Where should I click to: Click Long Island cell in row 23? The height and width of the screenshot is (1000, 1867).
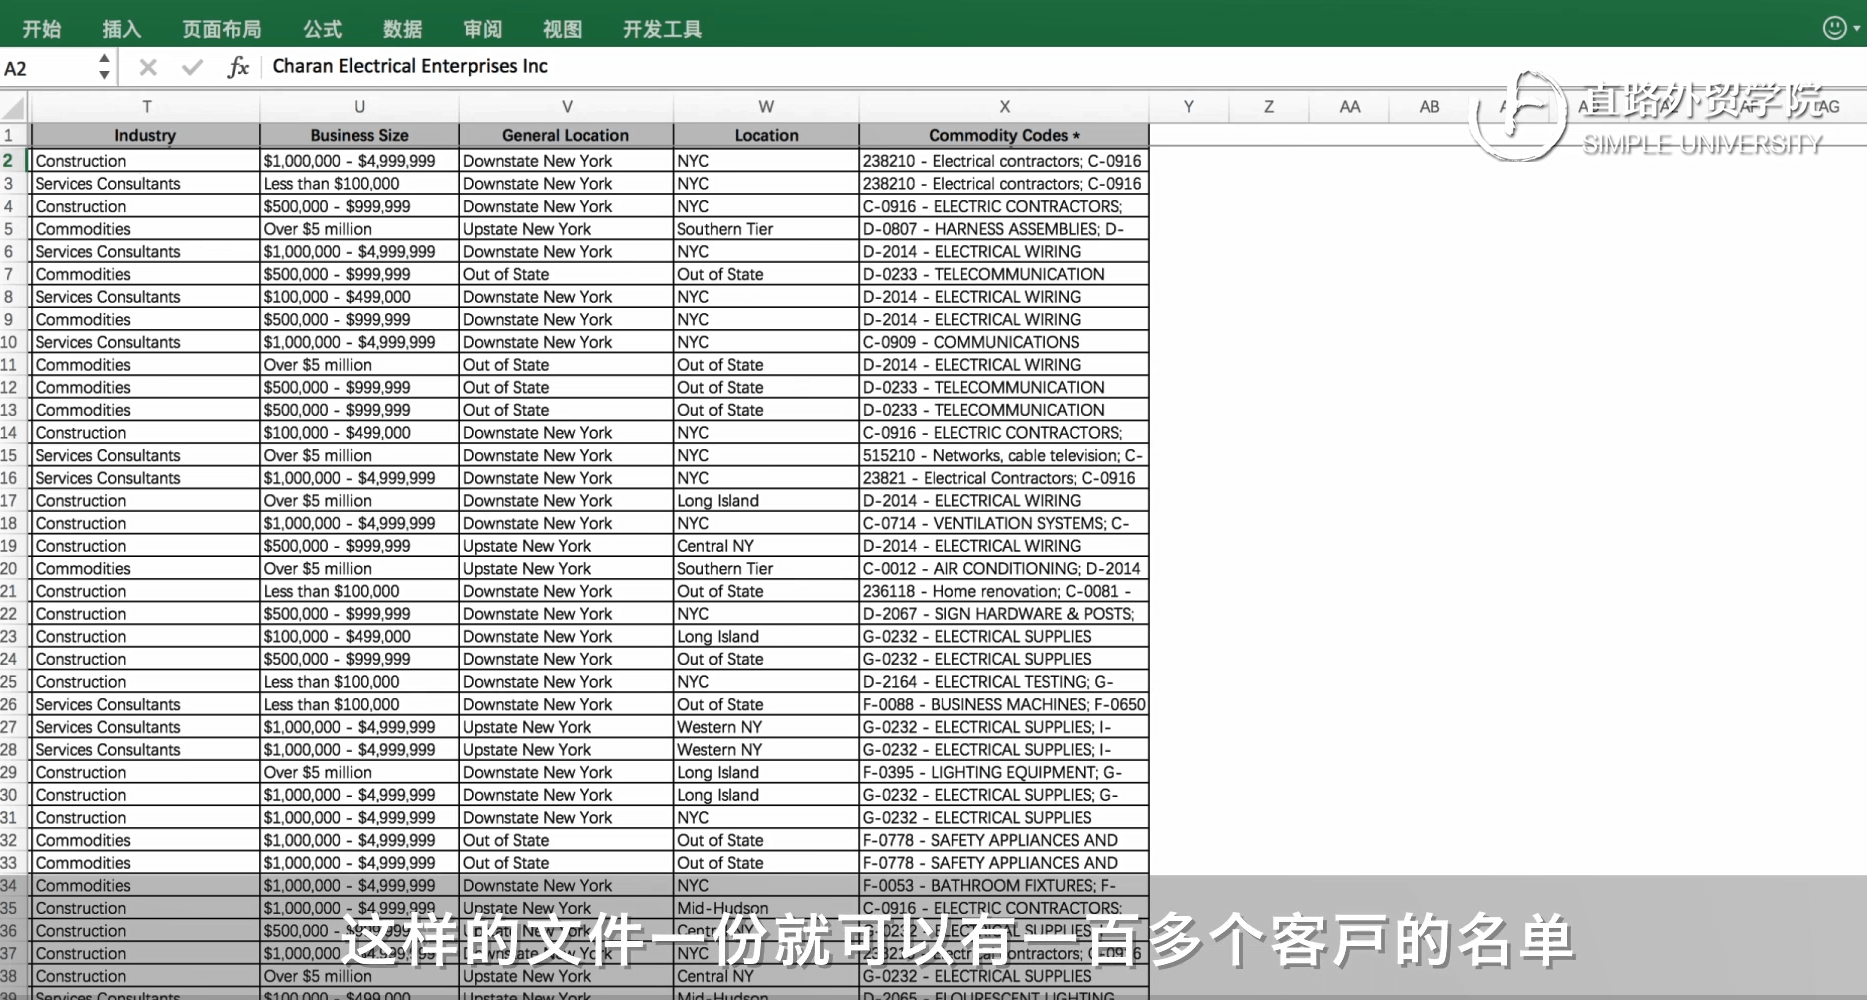pos(766,637)
